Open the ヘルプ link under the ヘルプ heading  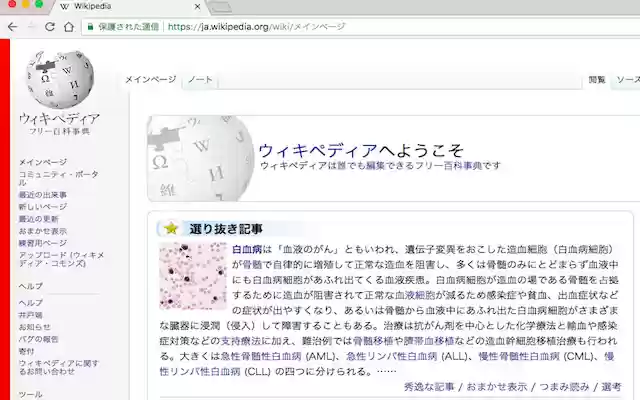coord(31,303)
